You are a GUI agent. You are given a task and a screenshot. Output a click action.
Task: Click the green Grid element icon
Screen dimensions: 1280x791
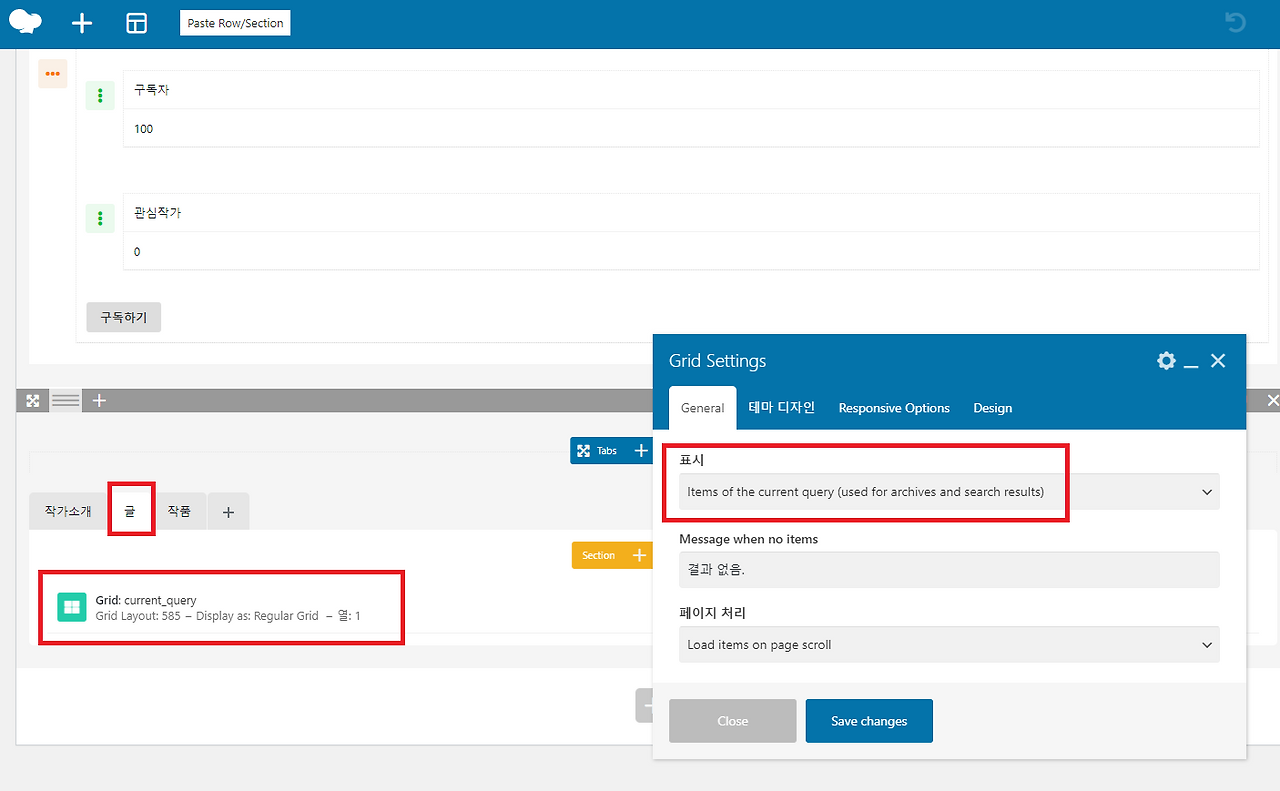coord(72,607)
